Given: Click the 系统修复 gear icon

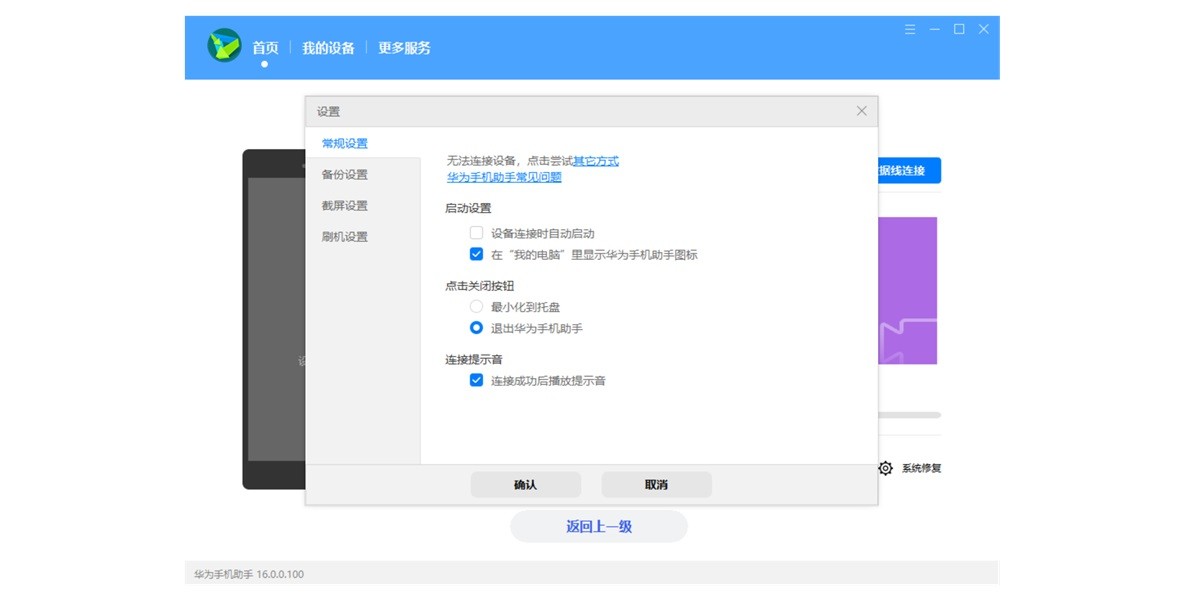Looking at the screenshot, I should 884,467.
